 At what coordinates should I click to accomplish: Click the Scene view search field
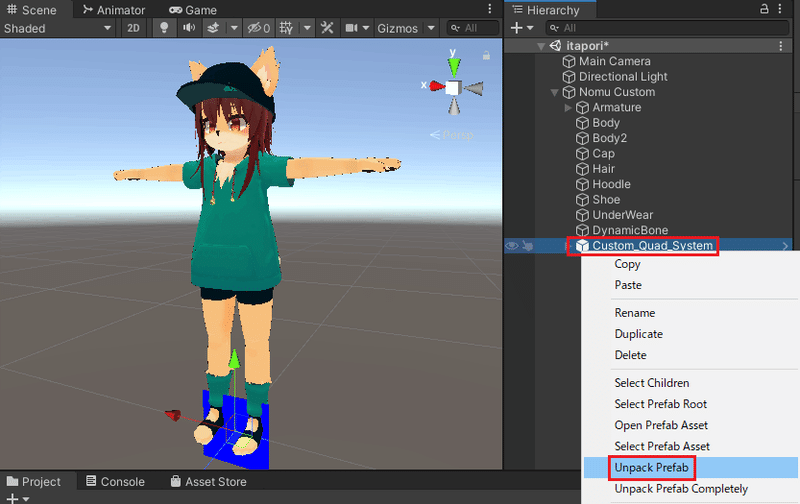tap(472, 28)
